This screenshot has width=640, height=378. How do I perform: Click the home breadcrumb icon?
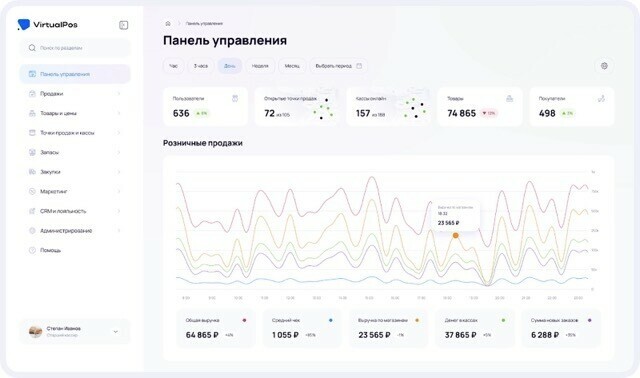[x=168, y=24]
